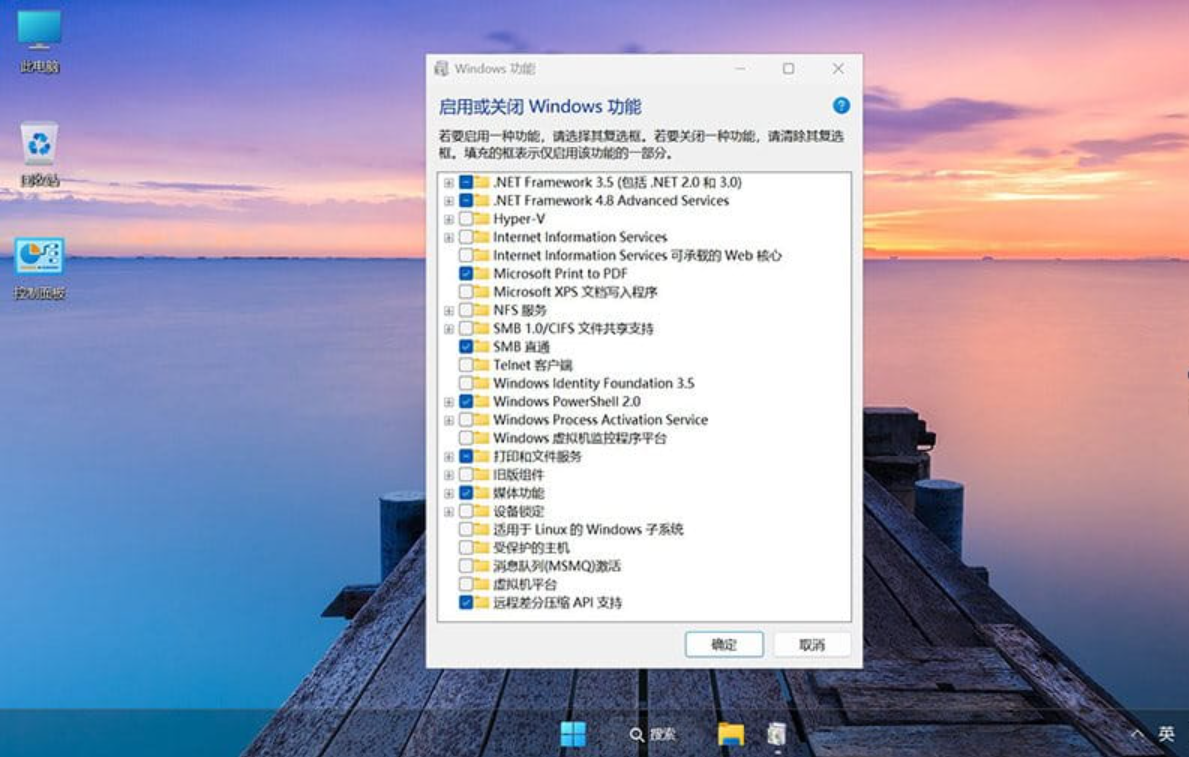Click the 启用或关闭 Windows 功能 heading

pyautogui.click(x=540, y=106)
